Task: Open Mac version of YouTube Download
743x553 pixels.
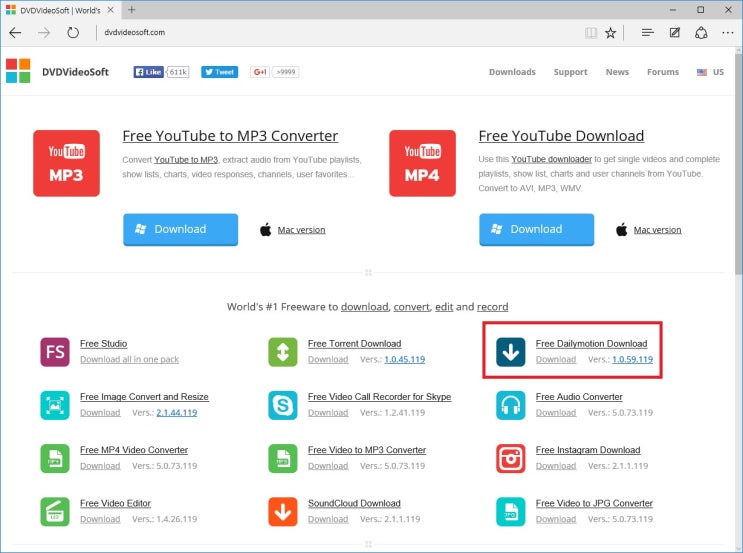Action: [658, 230]
